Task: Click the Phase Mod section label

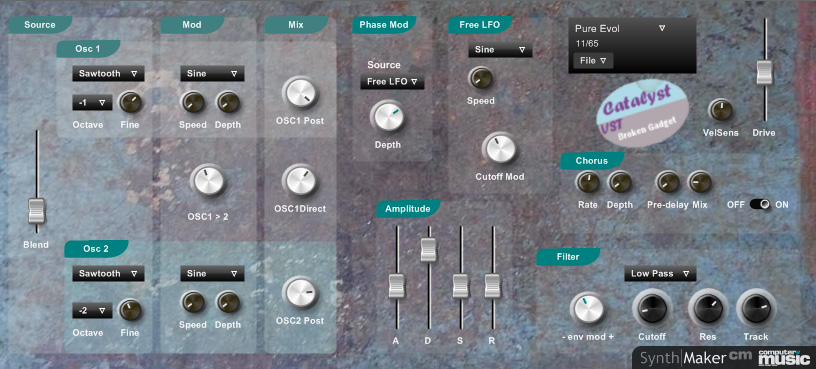Action: (384, 25)
